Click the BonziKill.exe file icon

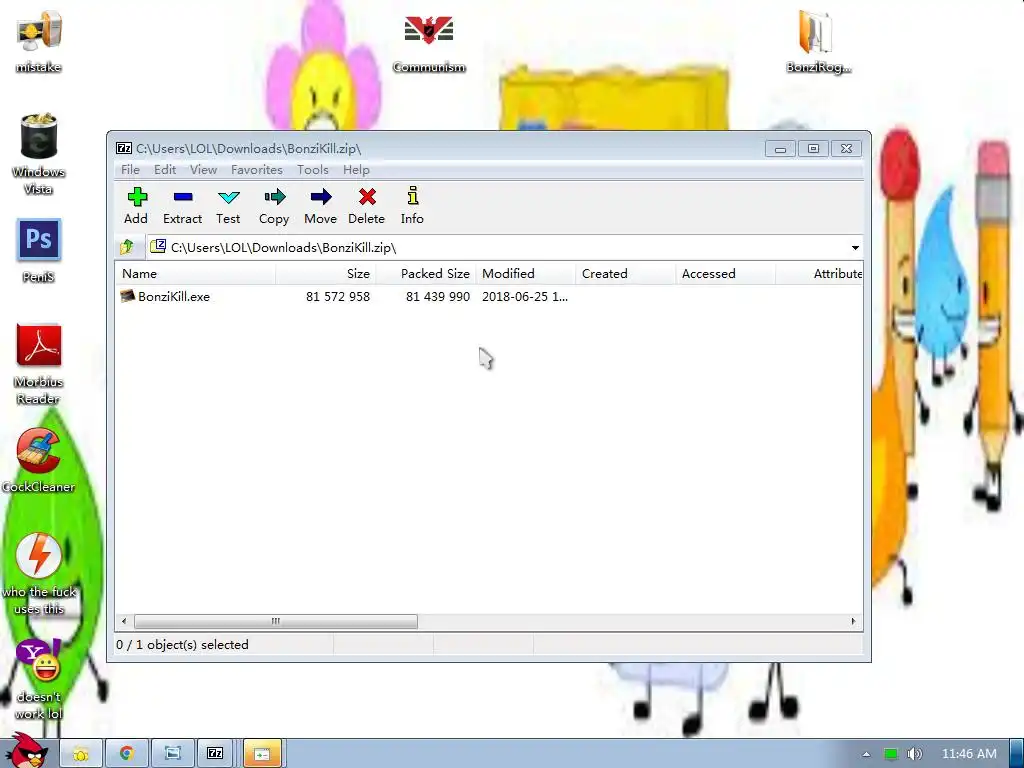127,296
